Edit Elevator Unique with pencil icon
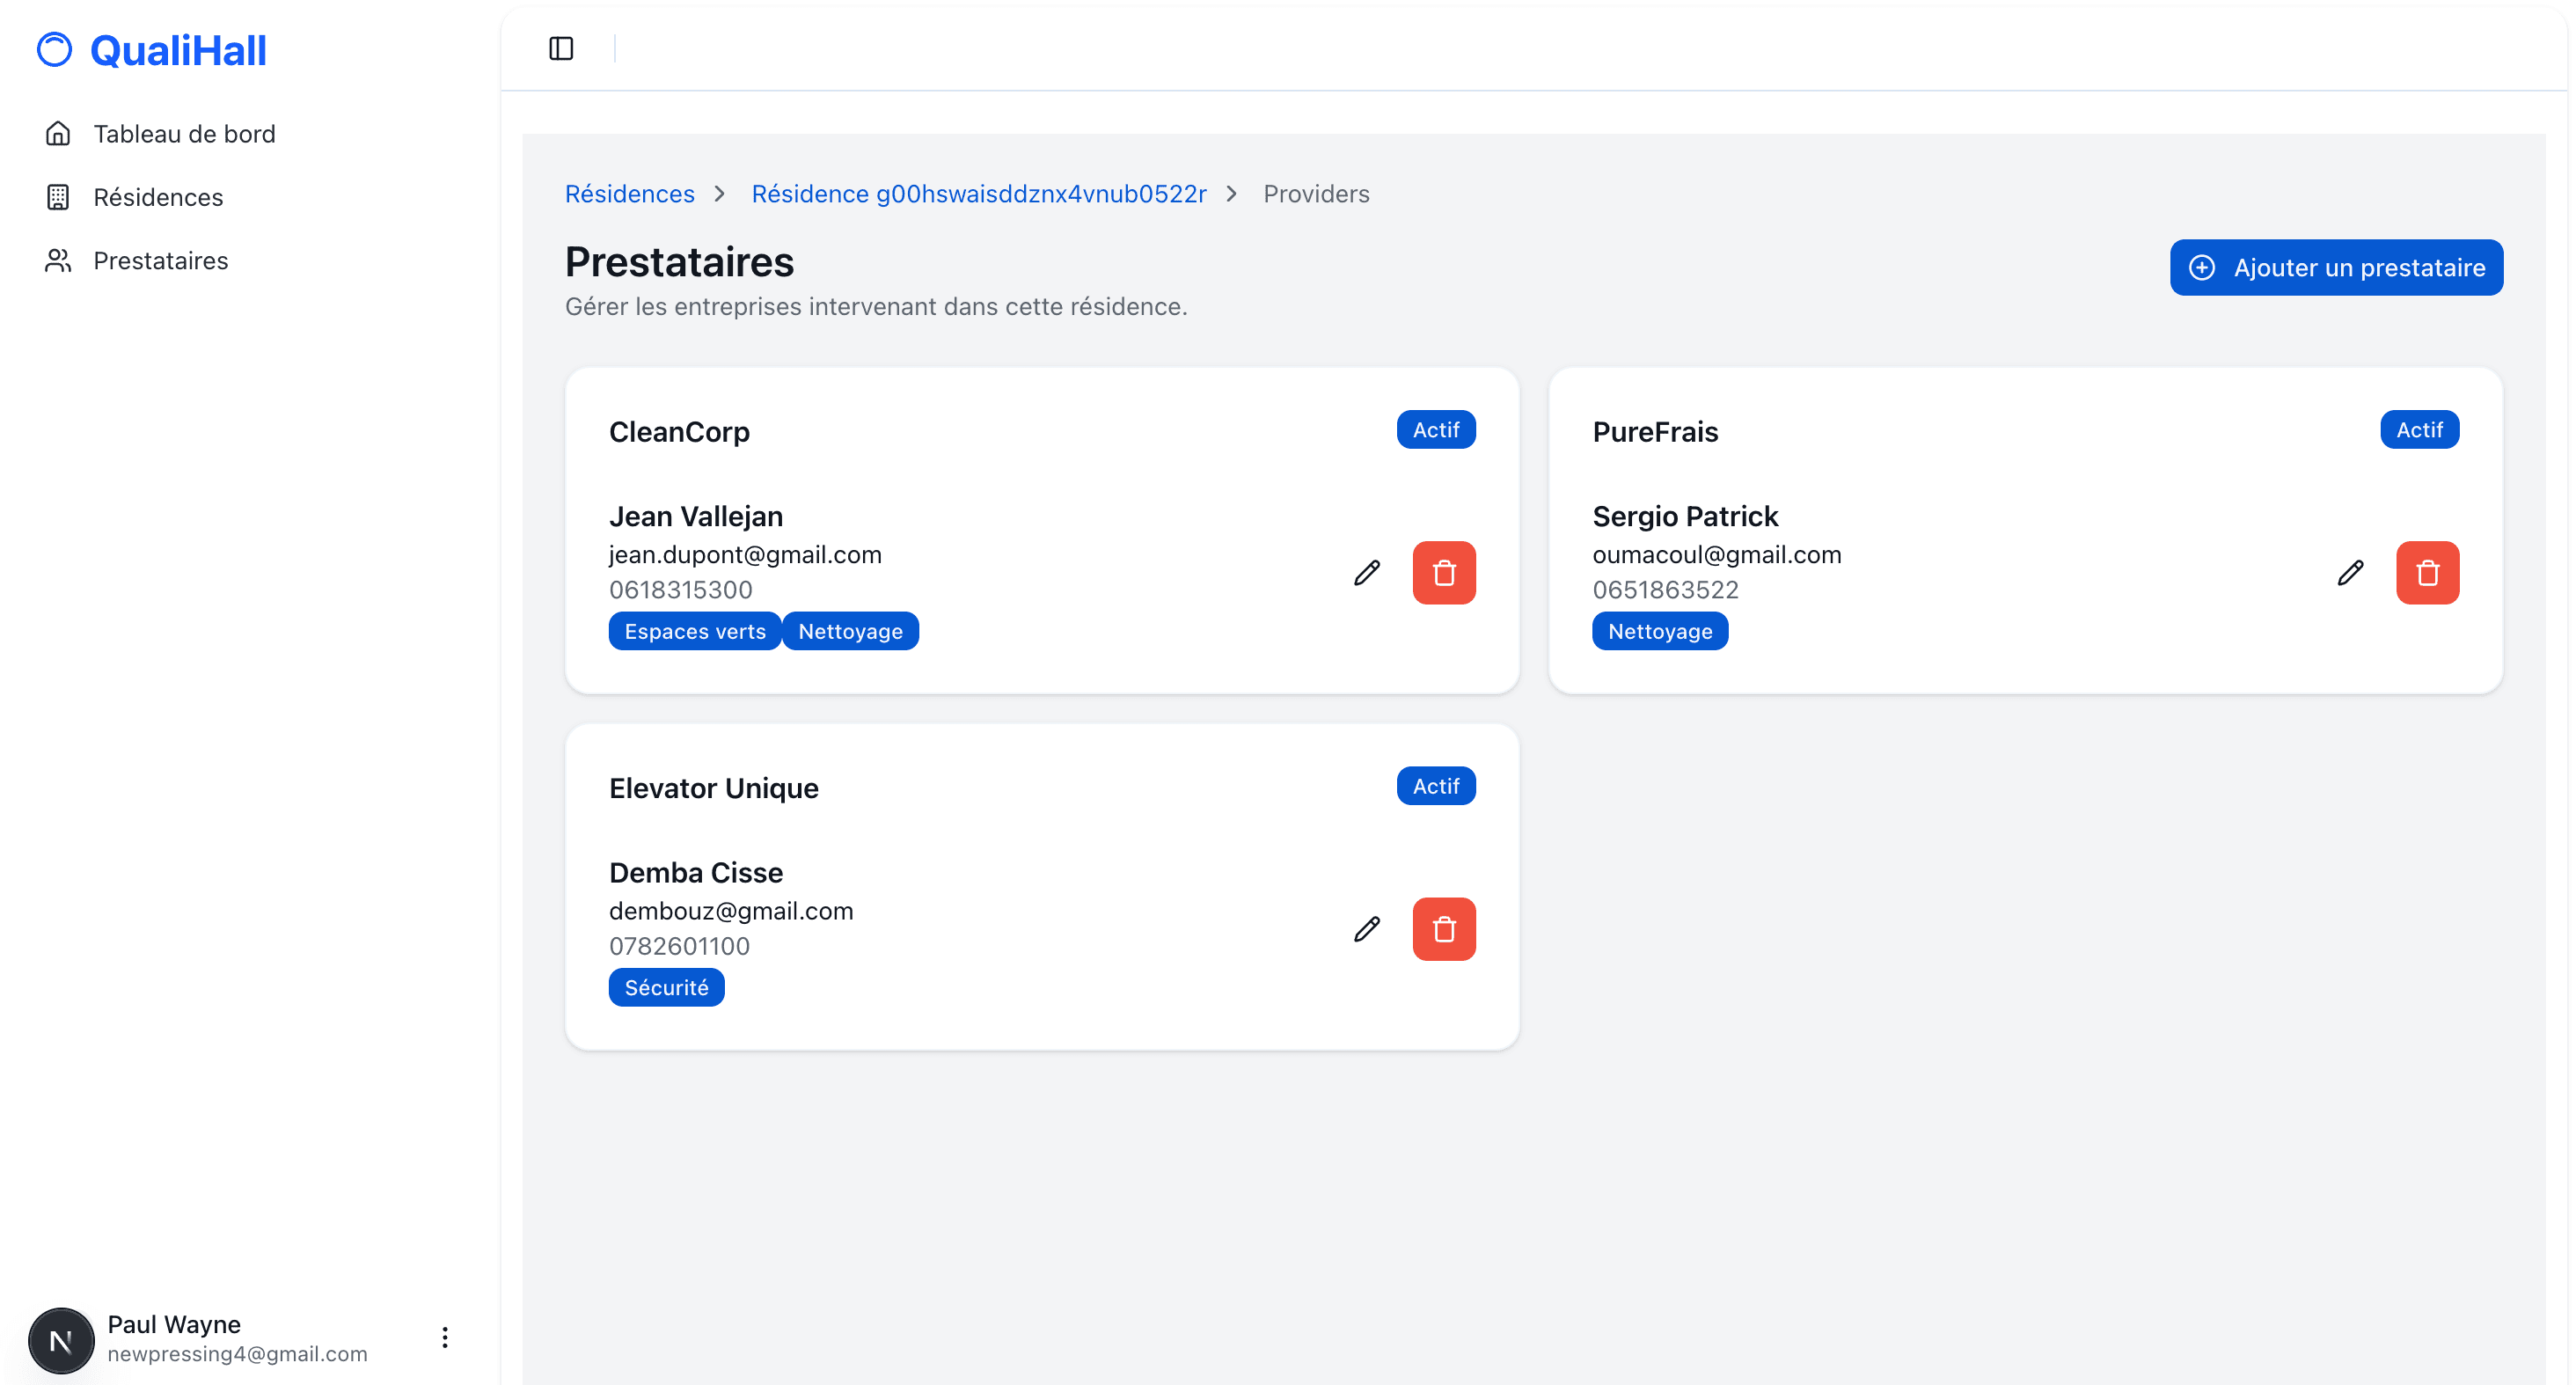The width and height of the screenshot is (2576, 1385). [1366, 929]
